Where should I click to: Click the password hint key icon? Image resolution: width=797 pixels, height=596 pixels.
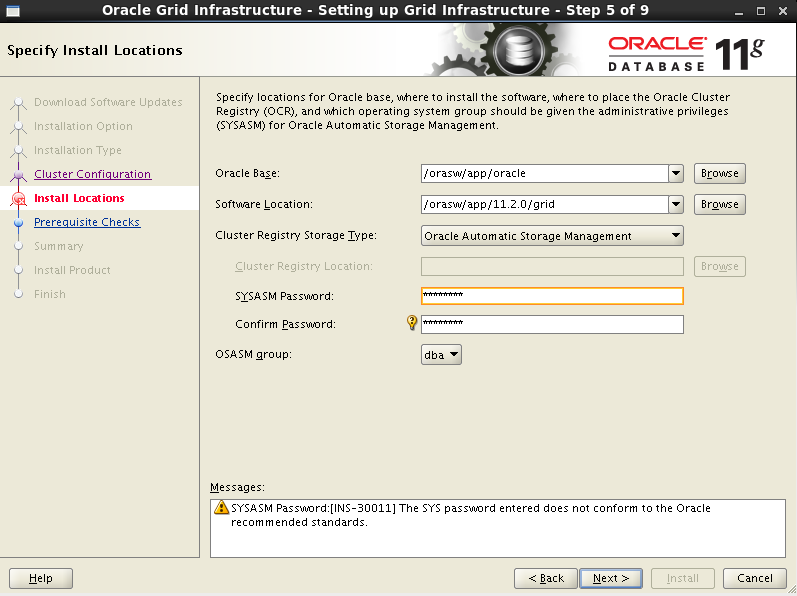(412, 322)
